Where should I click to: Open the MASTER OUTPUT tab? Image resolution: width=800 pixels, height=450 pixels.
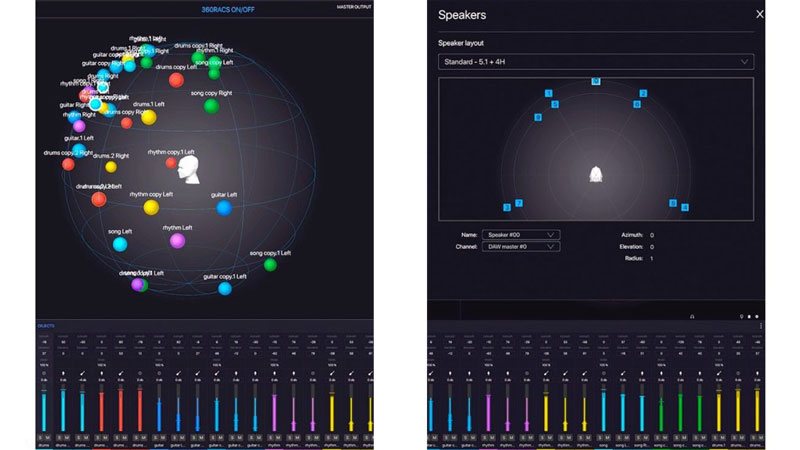pyautogui.click(x=353, y=8)
